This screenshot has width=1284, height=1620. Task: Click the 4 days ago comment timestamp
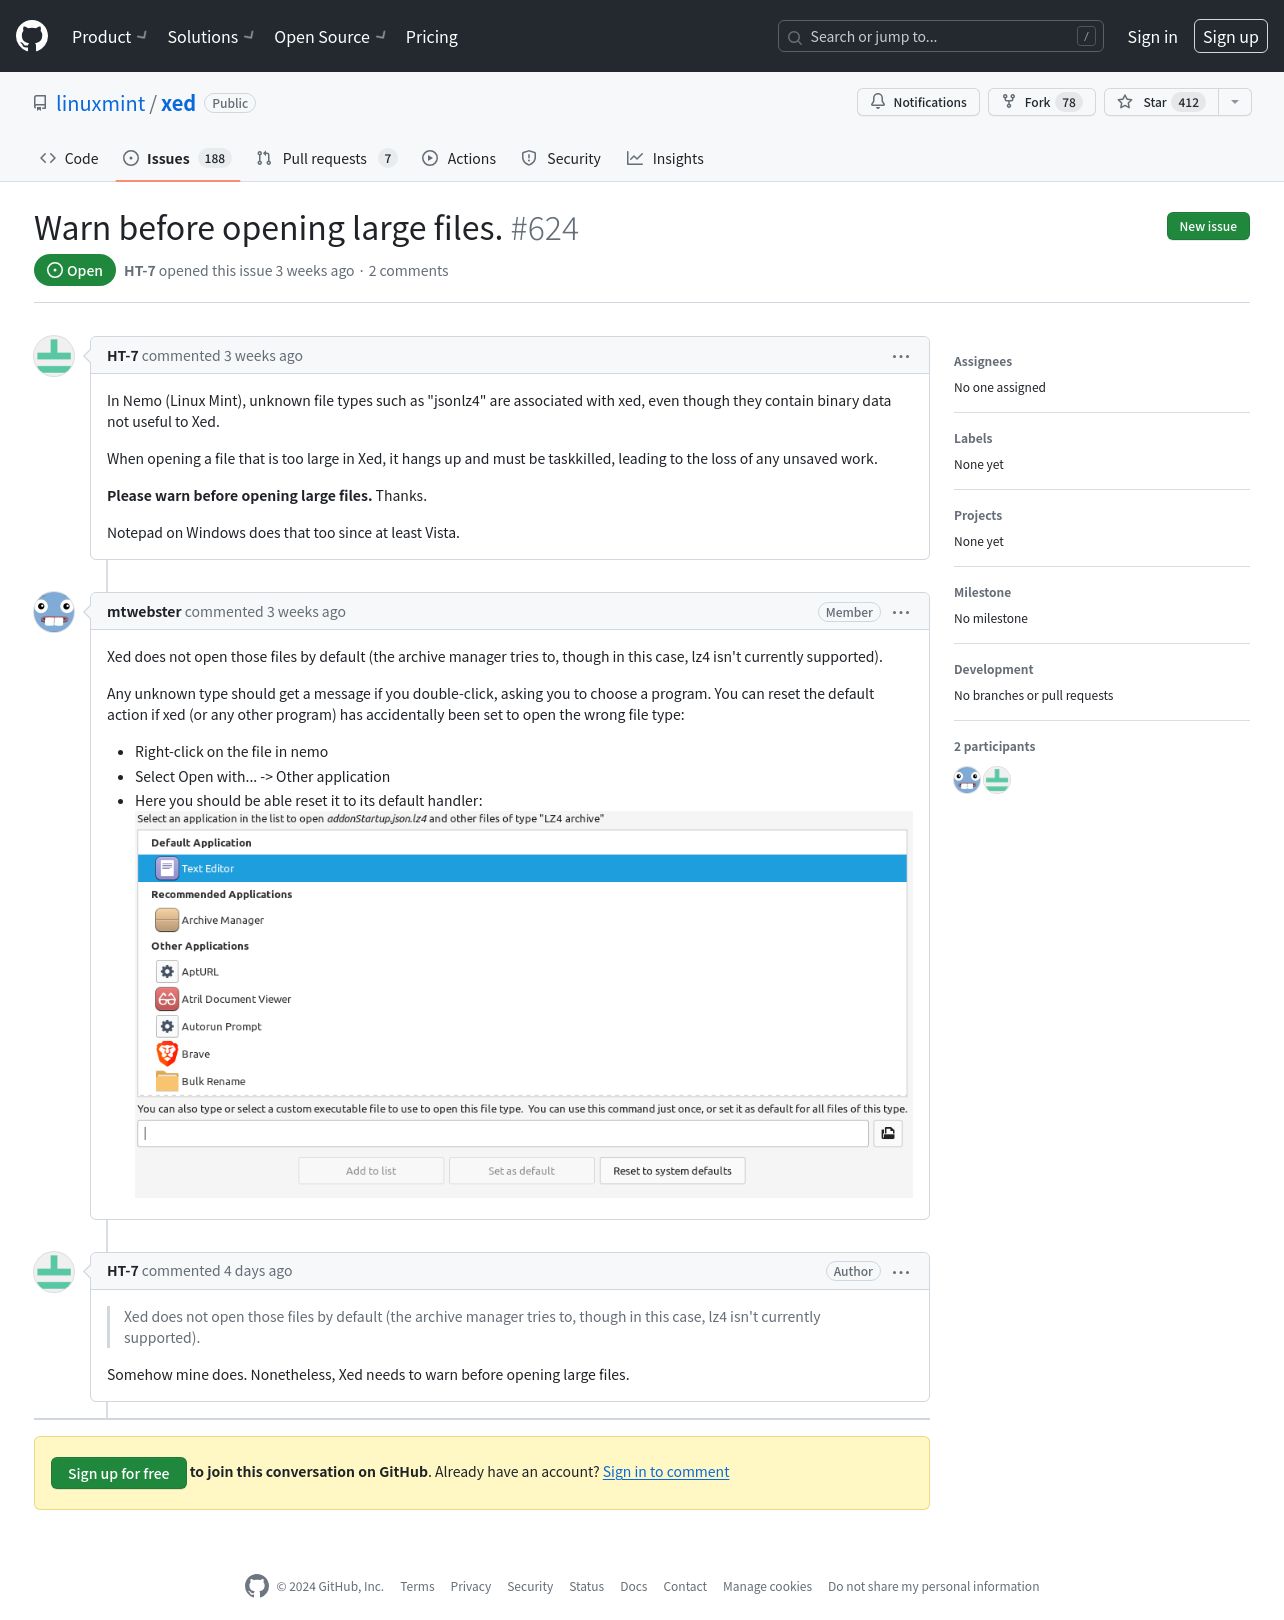258,1270
